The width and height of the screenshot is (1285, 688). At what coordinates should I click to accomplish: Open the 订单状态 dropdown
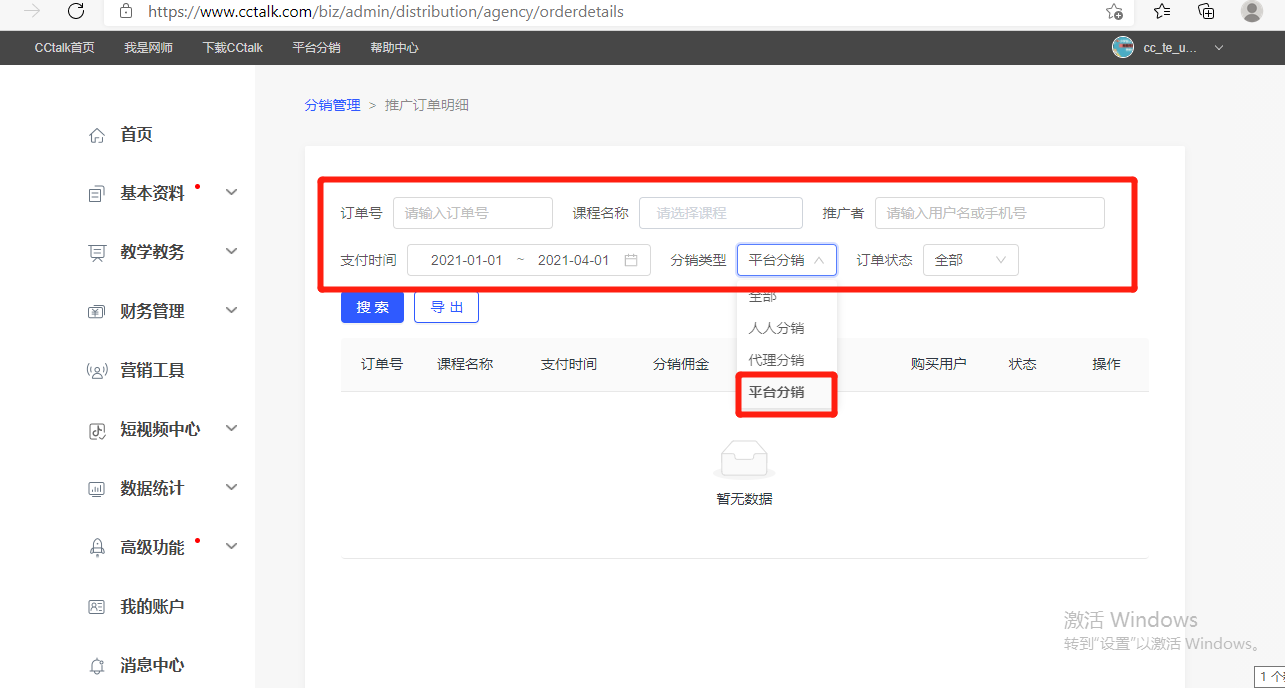[x=970, y=260]
